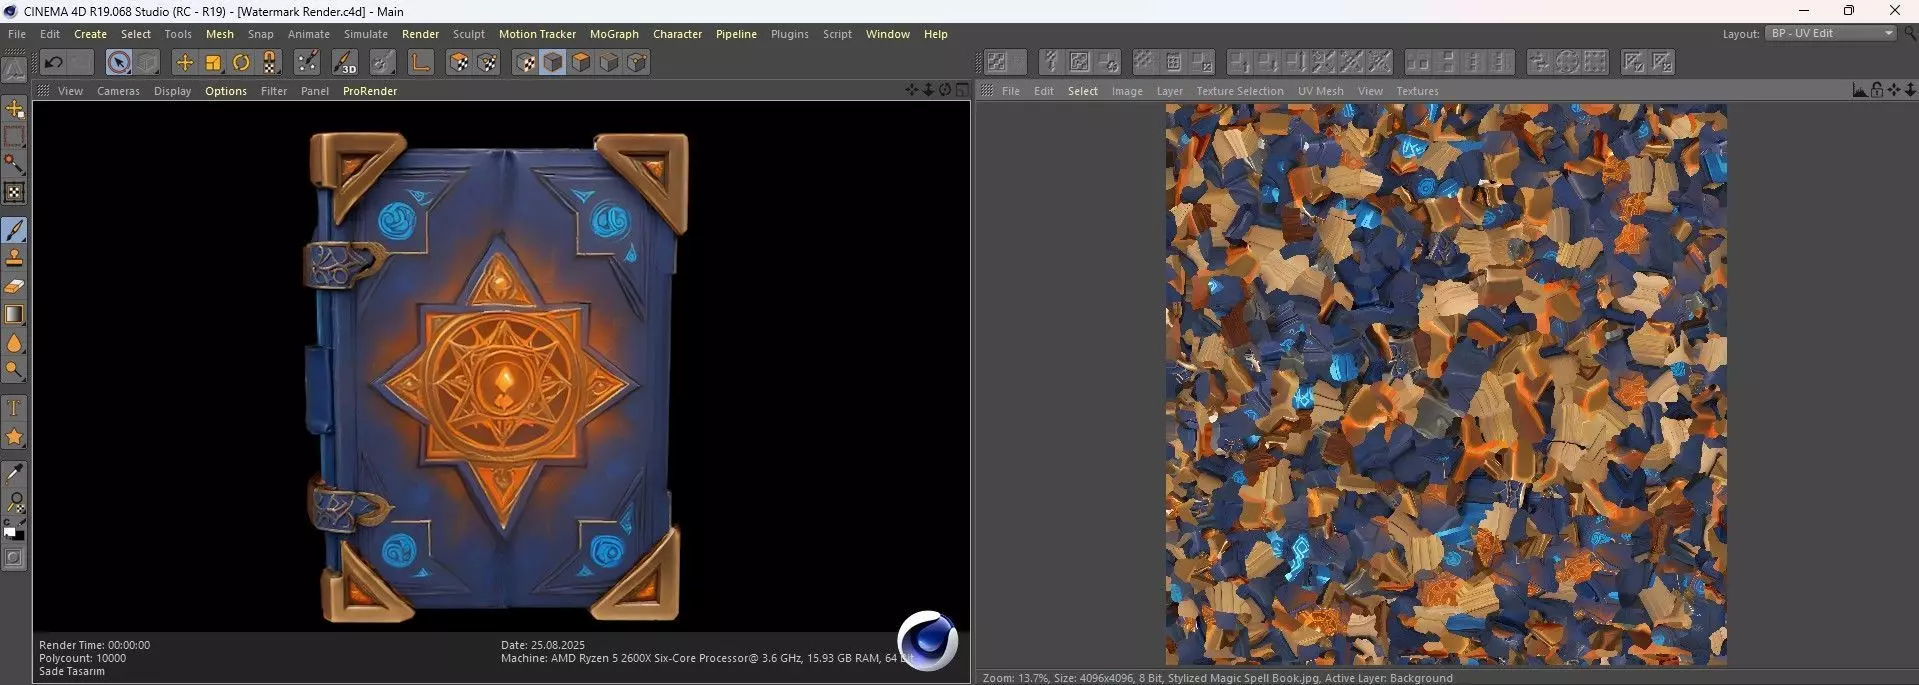Activate the Rotate tool in top toolbar
The image size is (1919, 685).
[x=241, y=62]
